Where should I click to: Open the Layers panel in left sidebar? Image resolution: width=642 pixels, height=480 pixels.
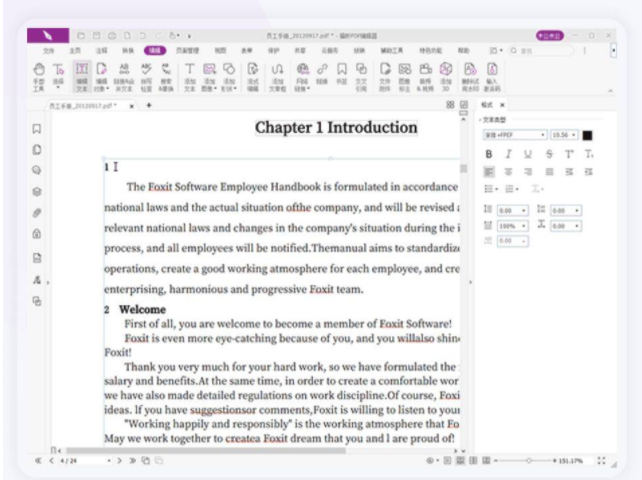coord(37,191)
